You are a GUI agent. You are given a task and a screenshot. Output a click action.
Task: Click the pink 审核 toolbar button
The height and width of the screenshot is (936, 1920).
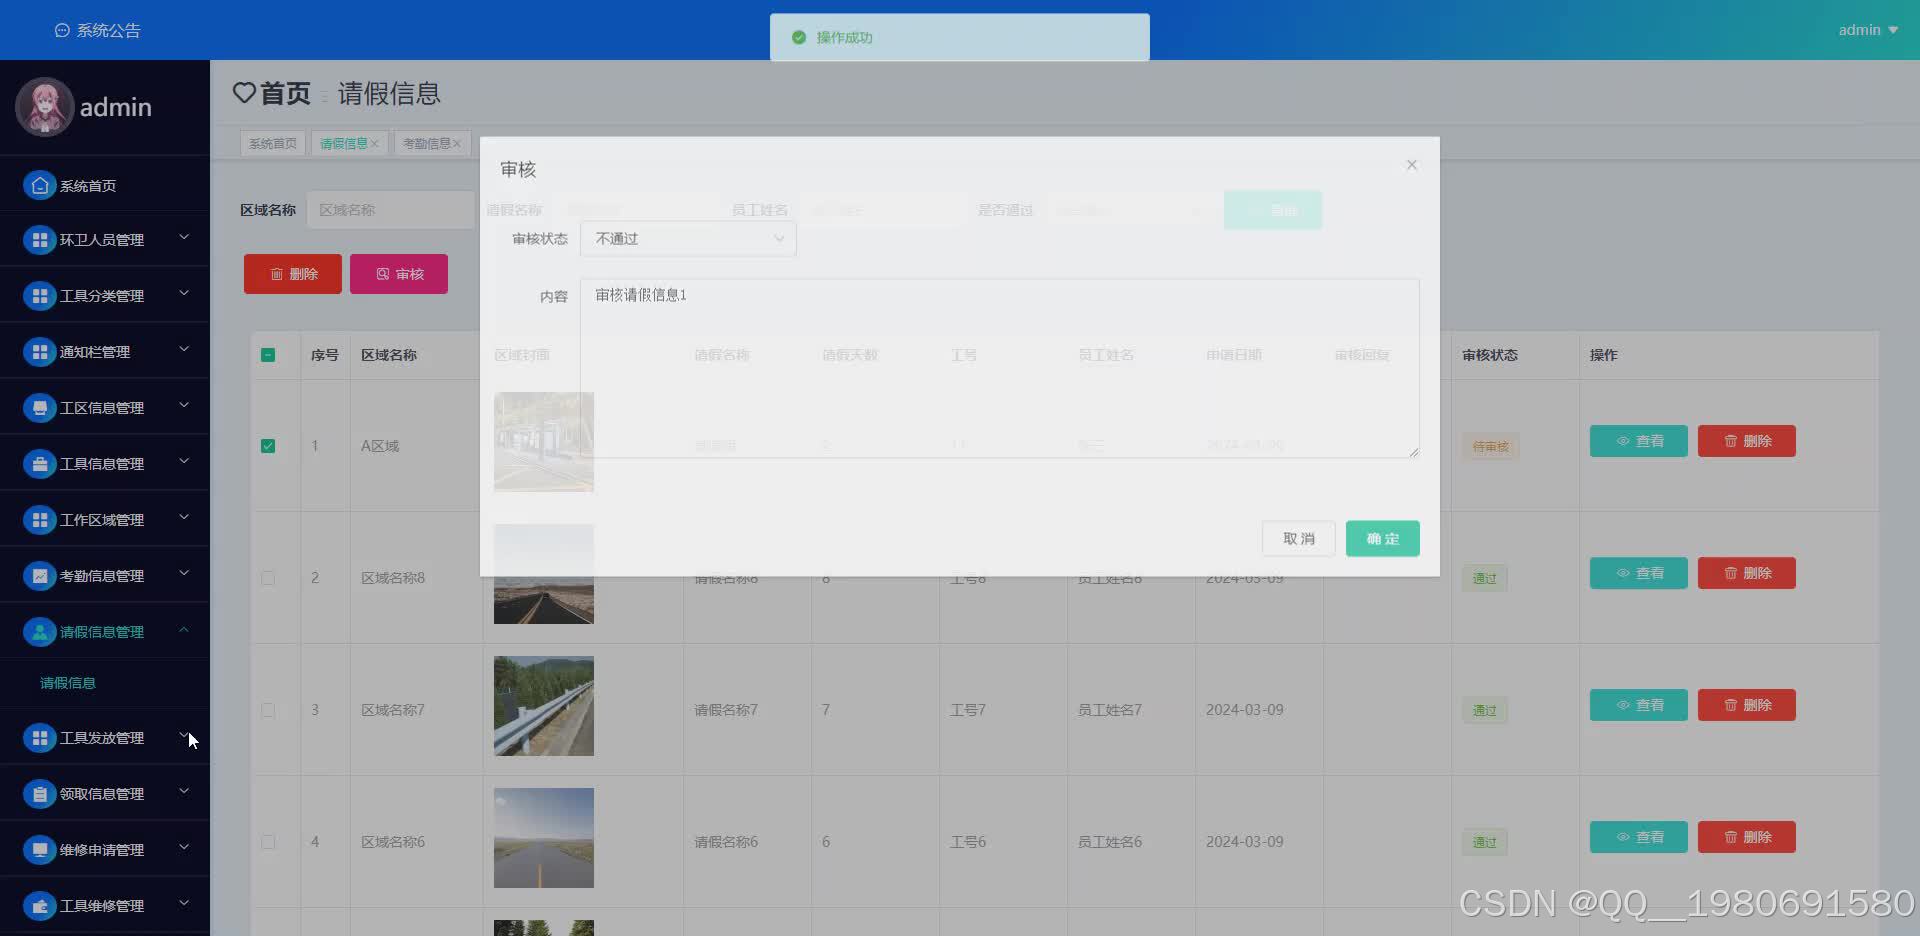point(399,274)
